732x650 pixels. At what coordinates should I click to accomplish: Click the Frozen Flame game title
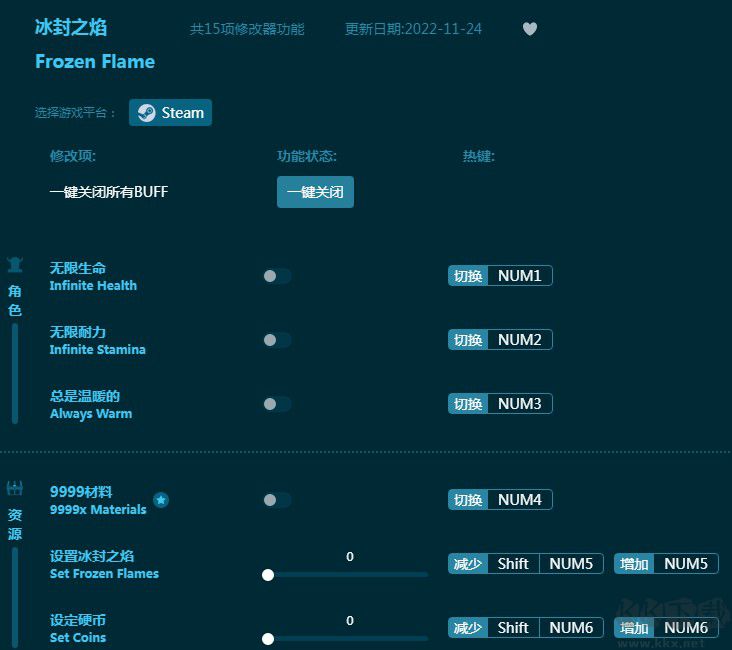[95, 62]
